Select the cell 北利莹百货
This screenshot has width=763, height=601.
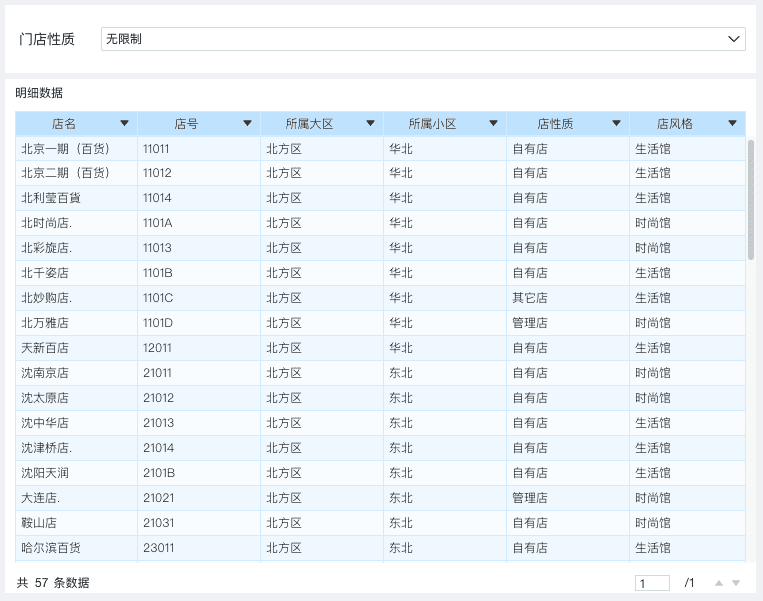coord(76,198)
